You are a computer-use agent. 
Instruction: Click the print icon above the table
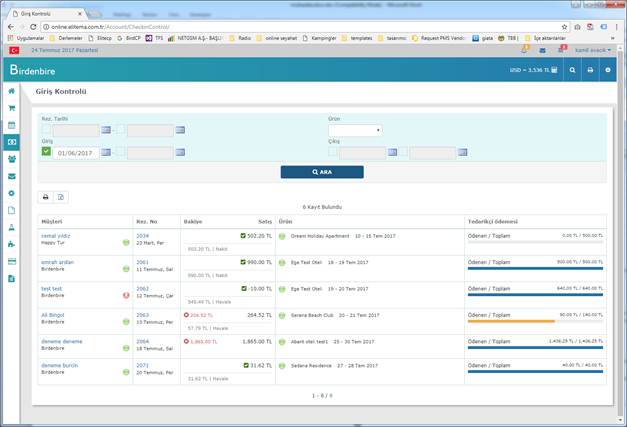point(46,197)
